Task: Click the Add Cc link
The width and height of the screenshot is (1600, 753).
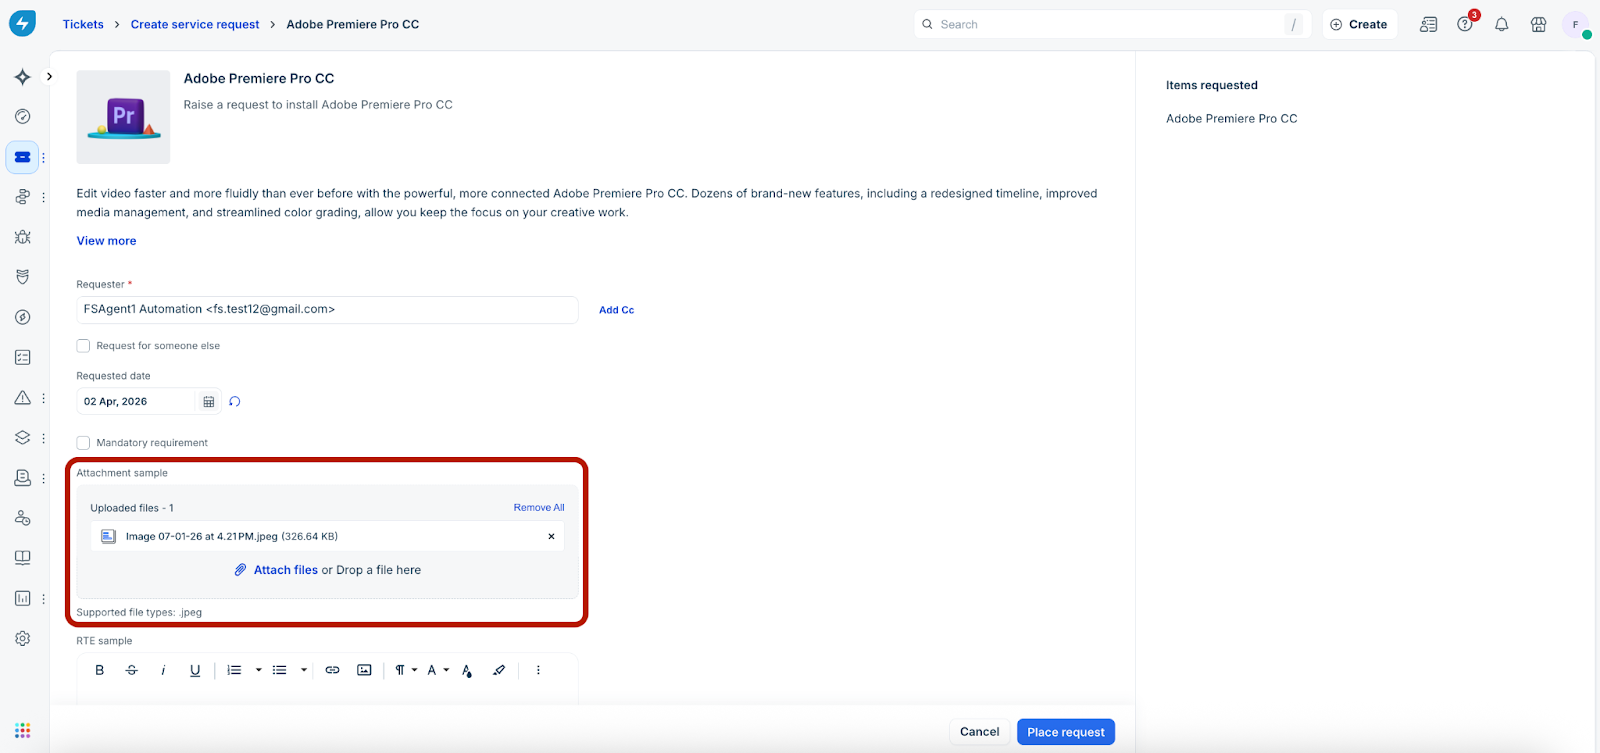Action: point(616,310)
